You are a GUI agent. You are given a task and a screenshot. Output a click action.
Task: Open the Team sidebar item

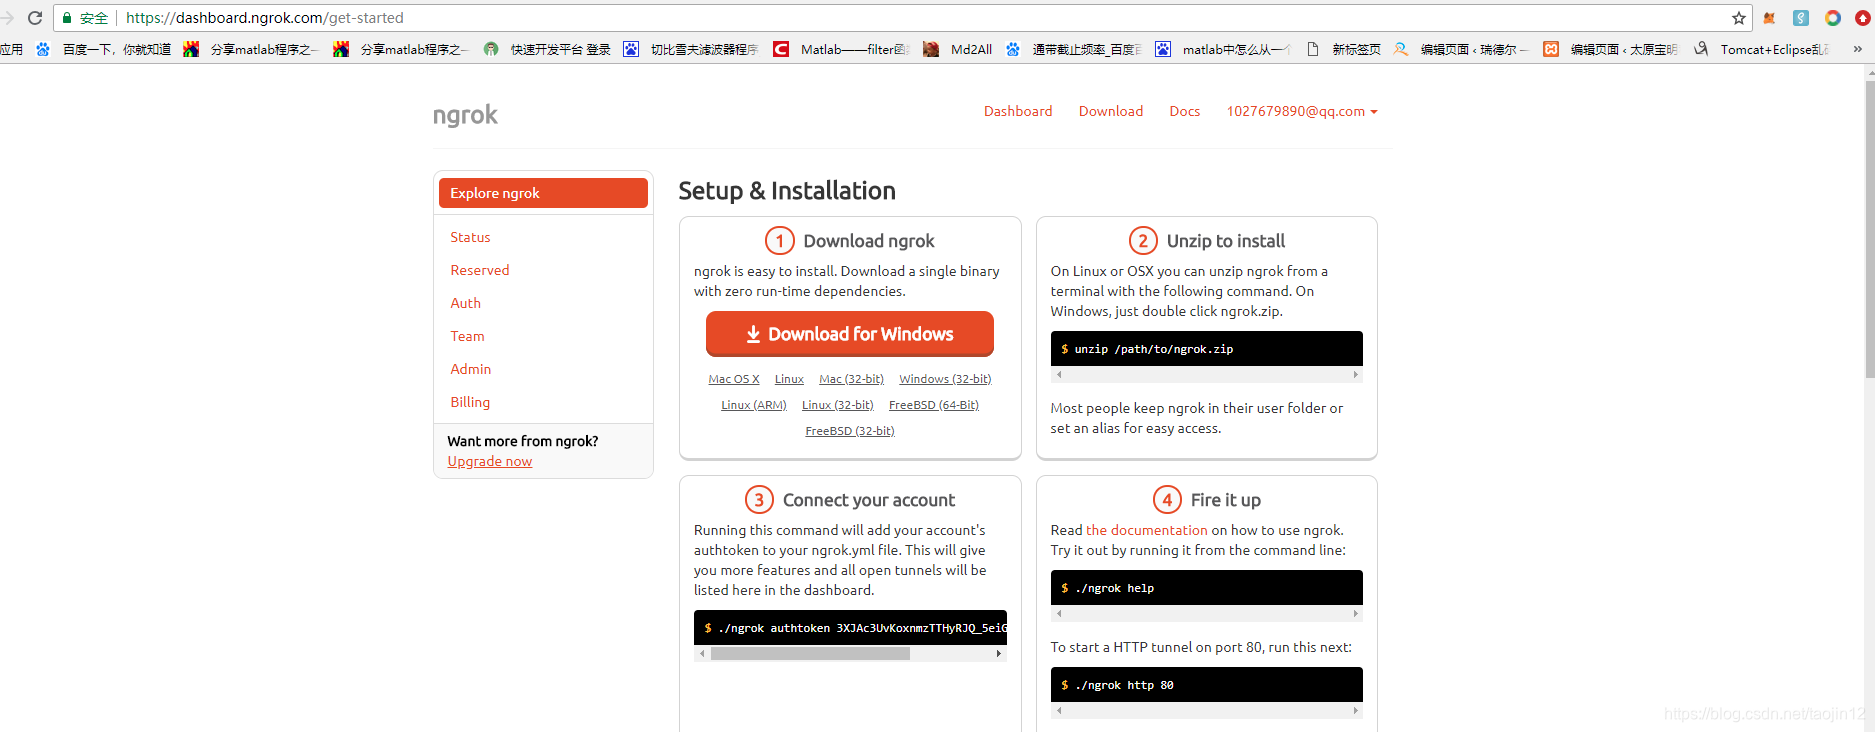point(467,336)
